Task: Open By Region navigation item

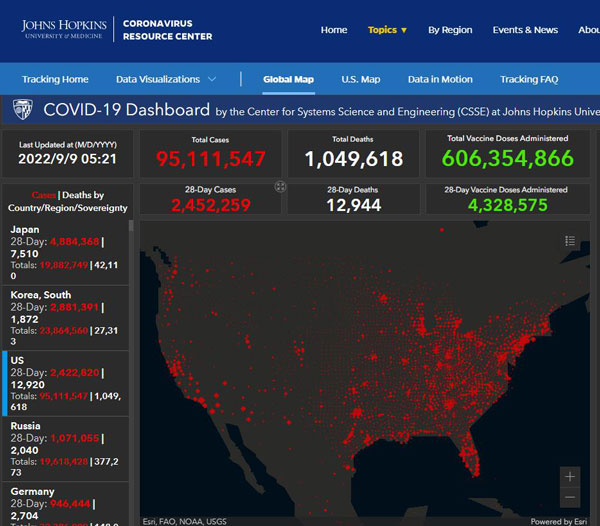Action: [x=450, y=30]
